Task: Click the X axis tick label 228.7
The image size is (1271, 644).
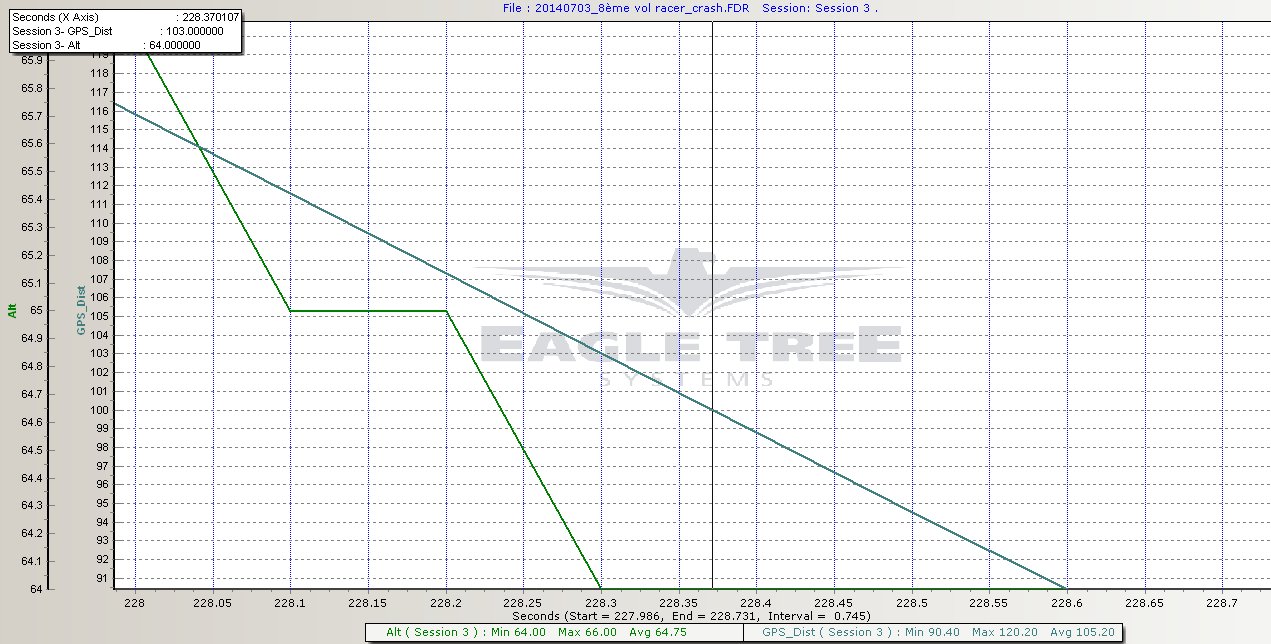Action: (1222, 603)
